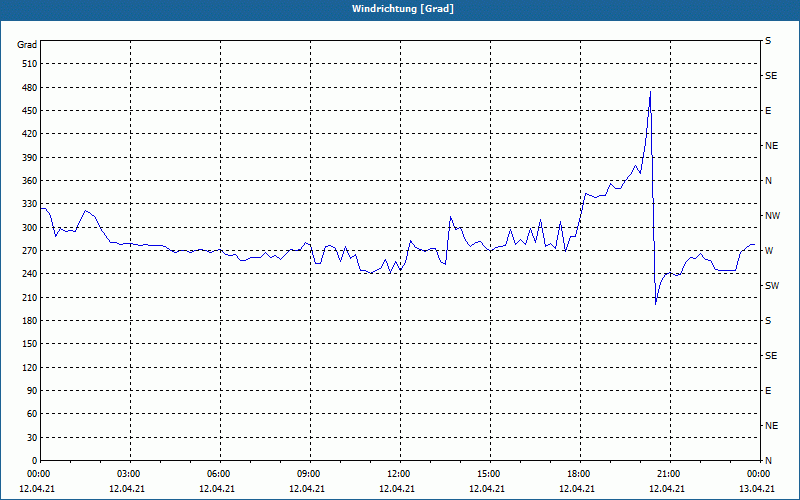Click the 06:00 time label
Screen dimensions: 800x500
point(218,474)
